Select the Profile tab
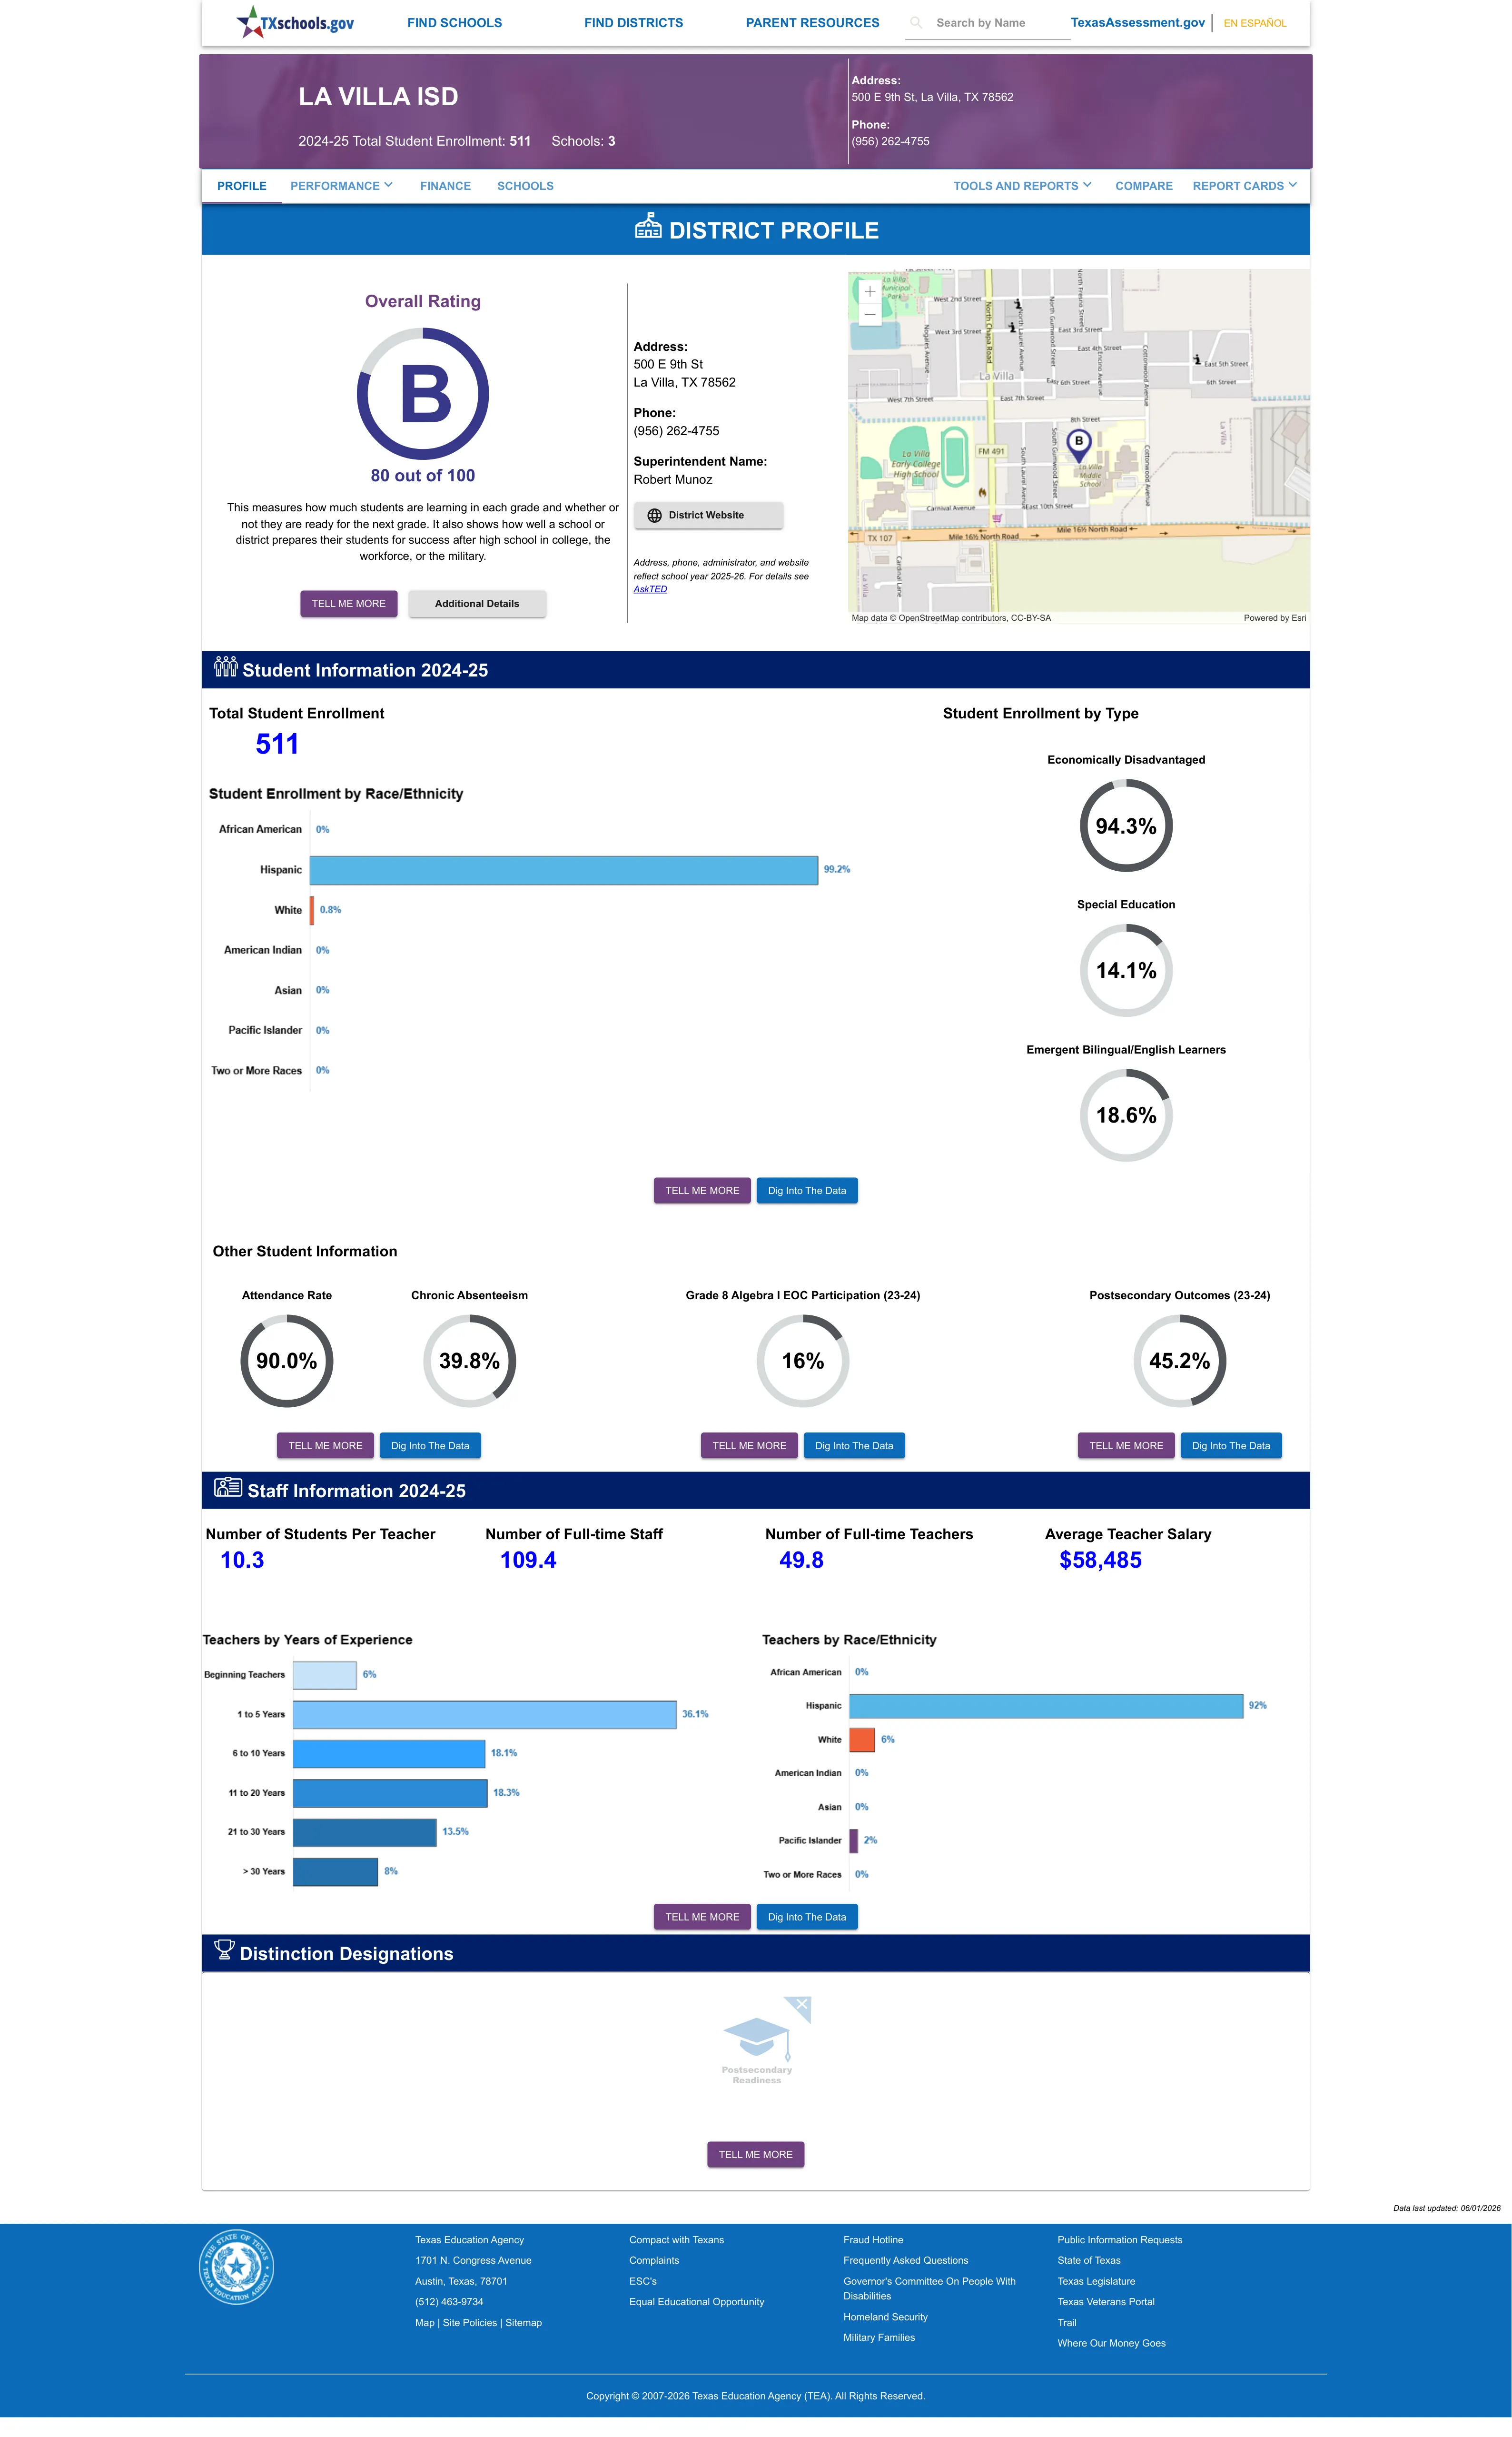The width and height of the screenshot is (1512, 2437). (x=242, y=186)
